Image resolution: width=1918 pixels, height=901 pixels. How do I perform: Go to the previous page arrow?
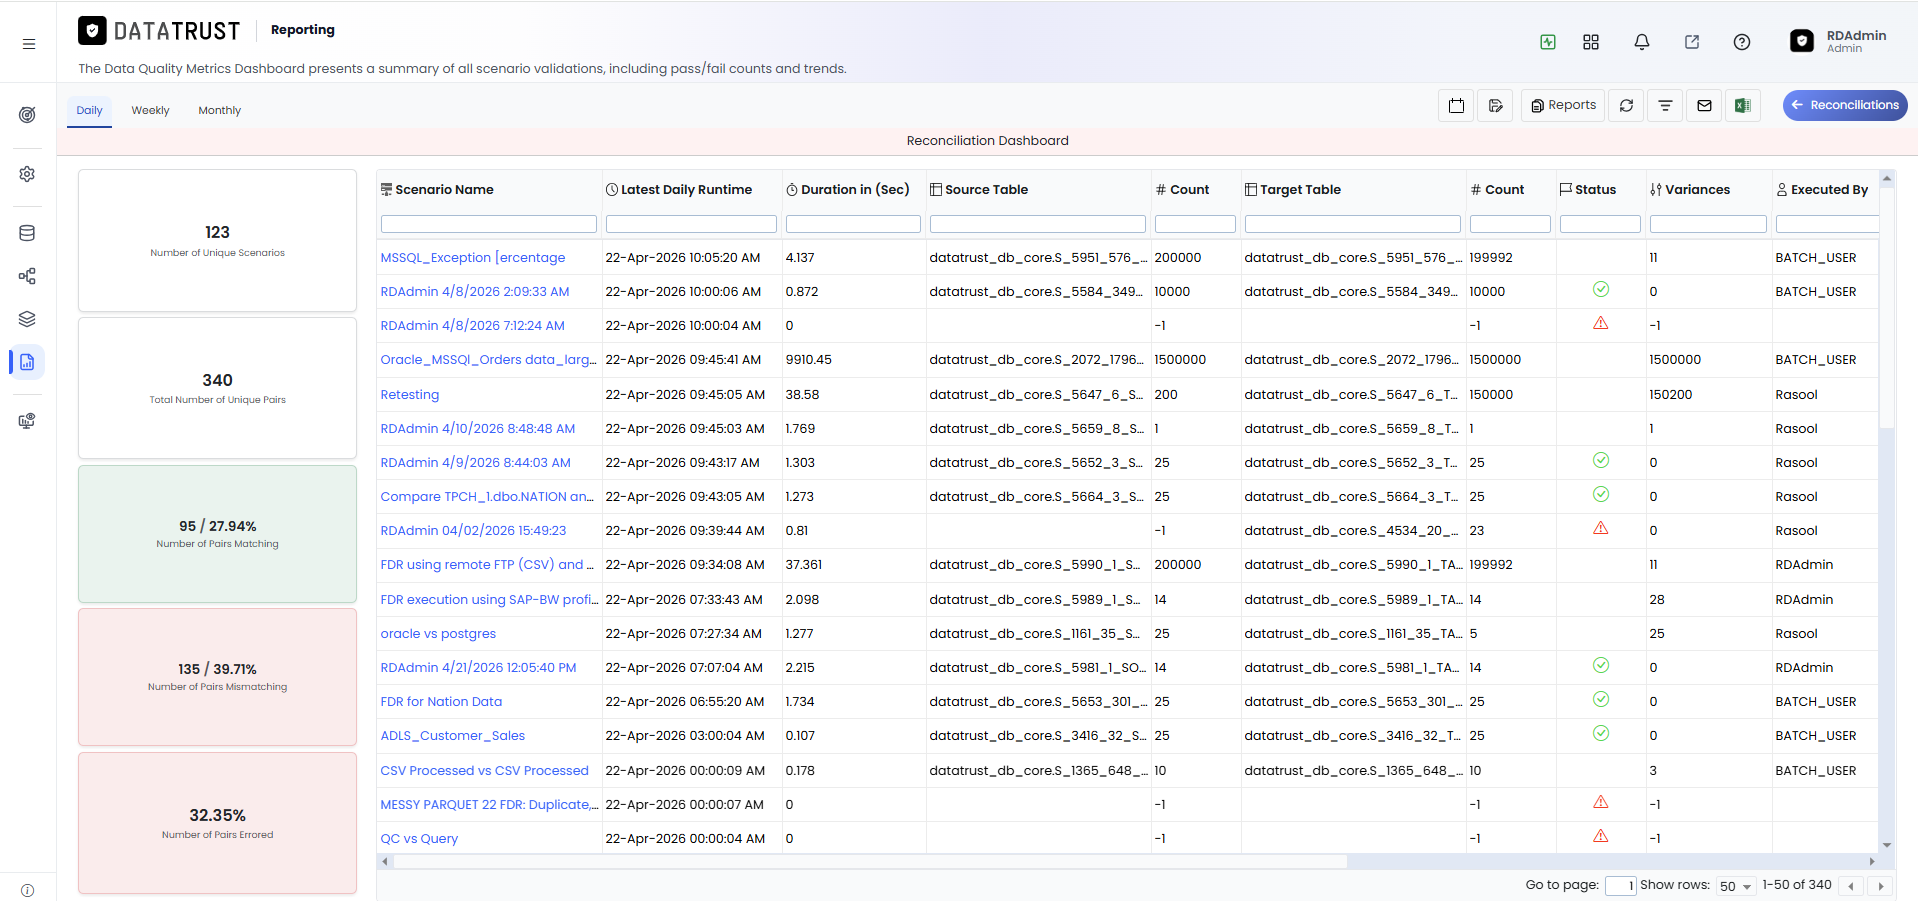(x=1852, y=886)
